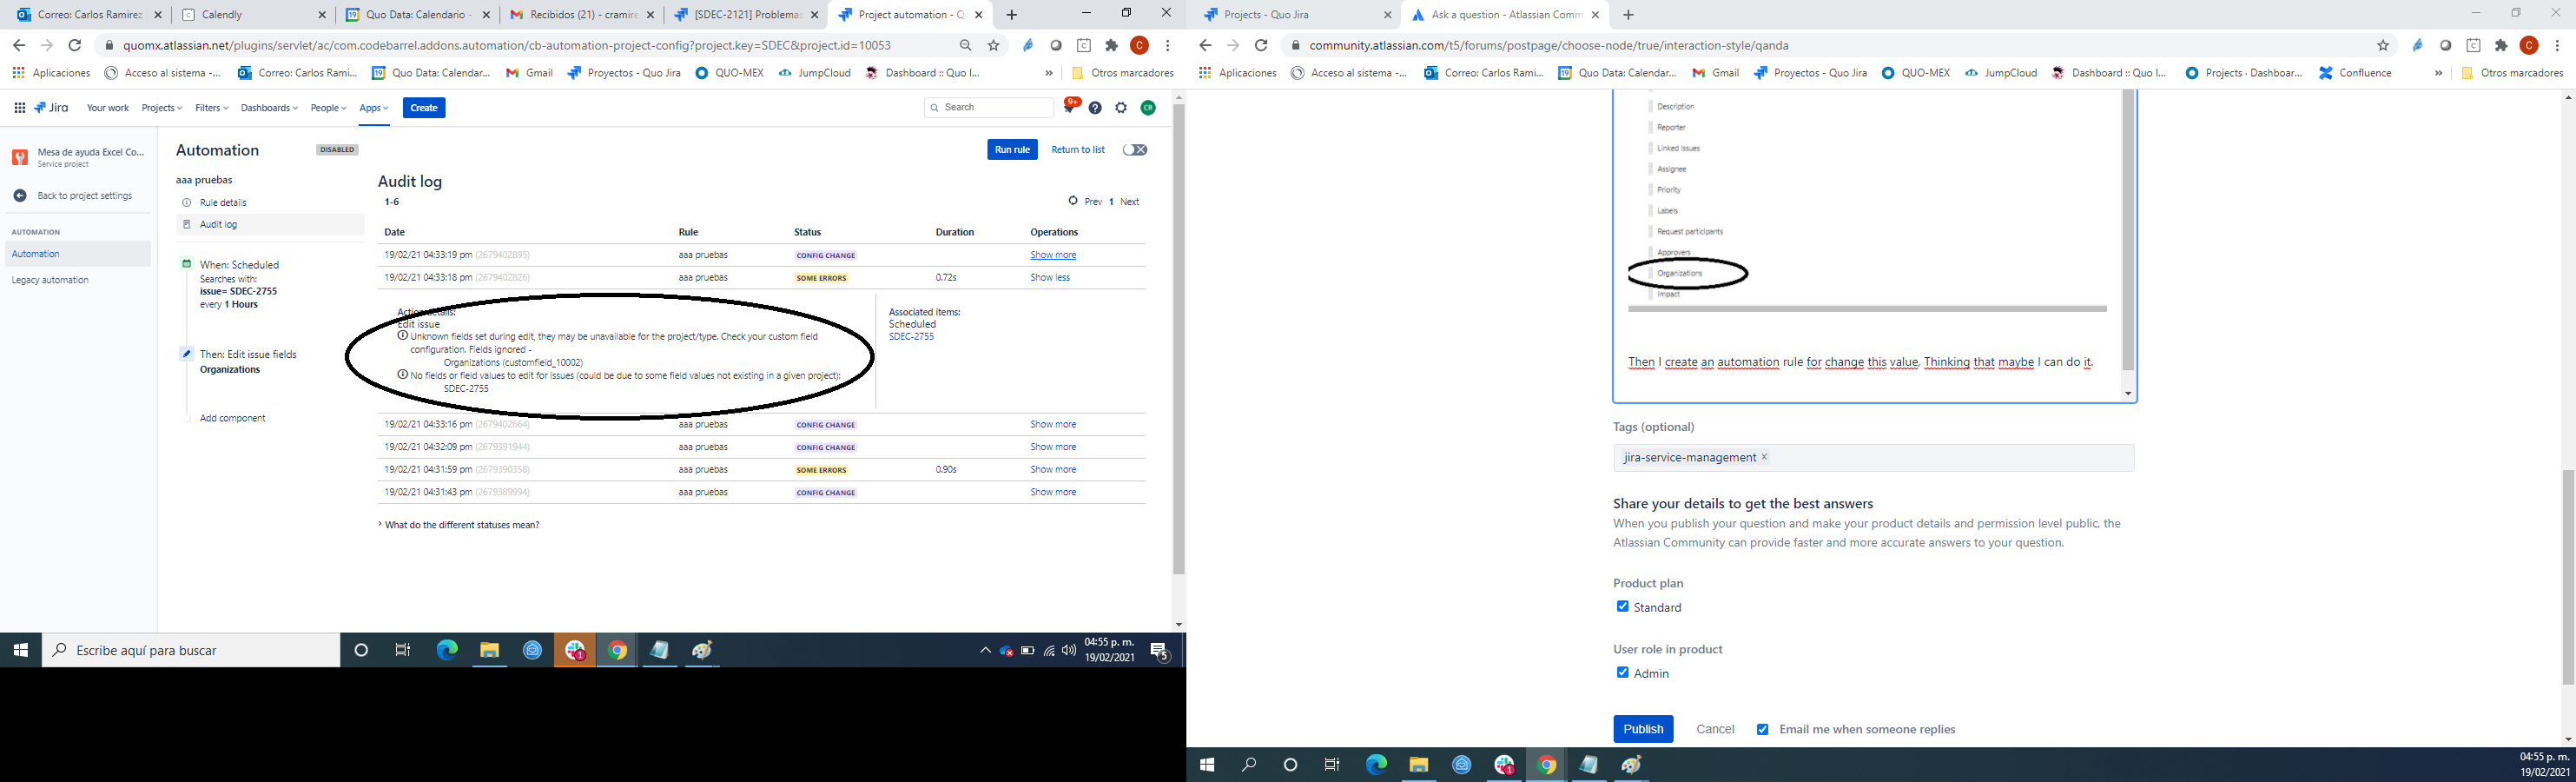Focus the Jira Search field

pos(989,107)
